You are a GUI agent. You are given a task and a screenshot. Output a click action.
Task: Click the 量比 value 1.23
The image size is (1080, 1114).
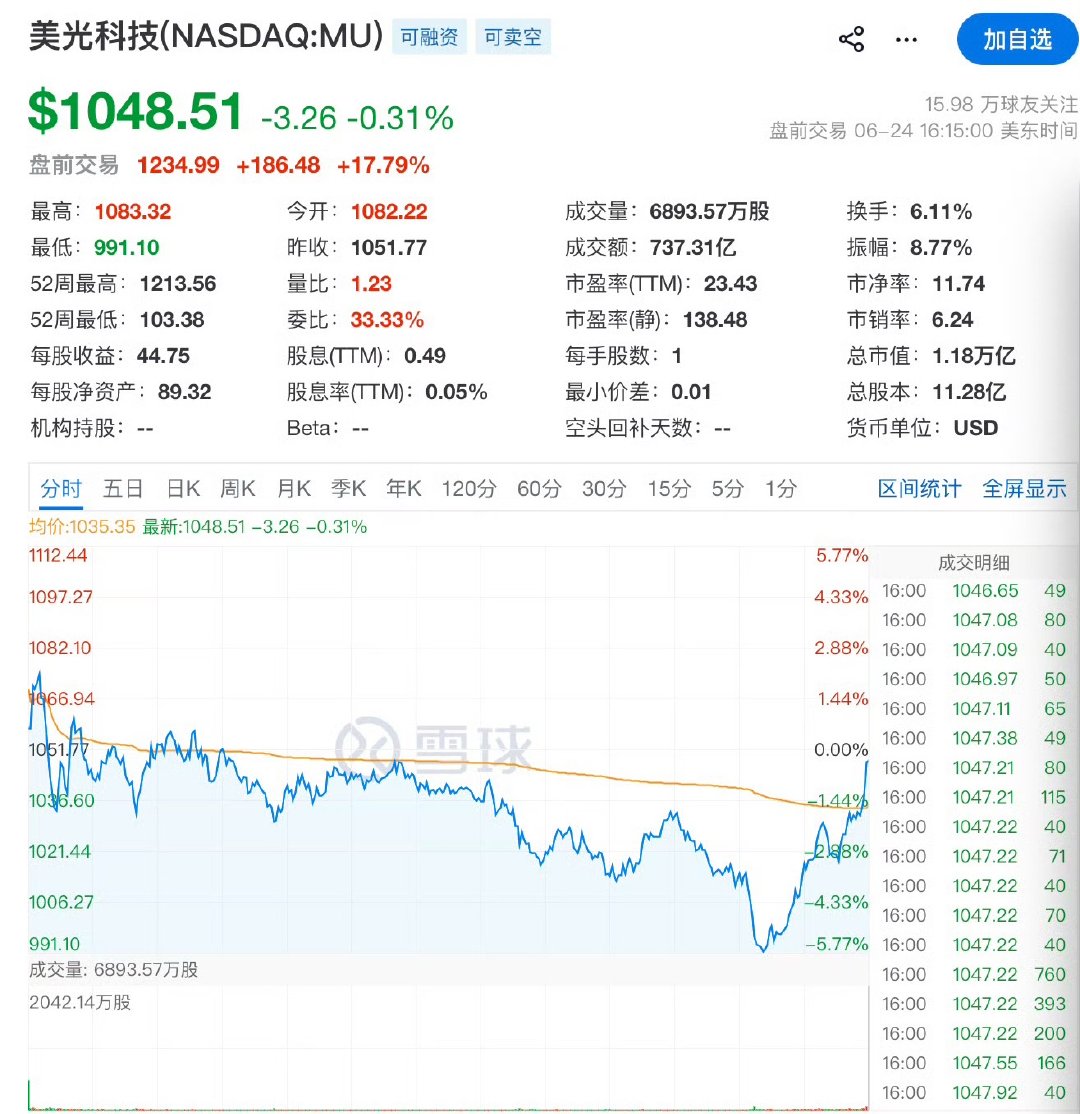pyautogui.click(x=372, y=284)
